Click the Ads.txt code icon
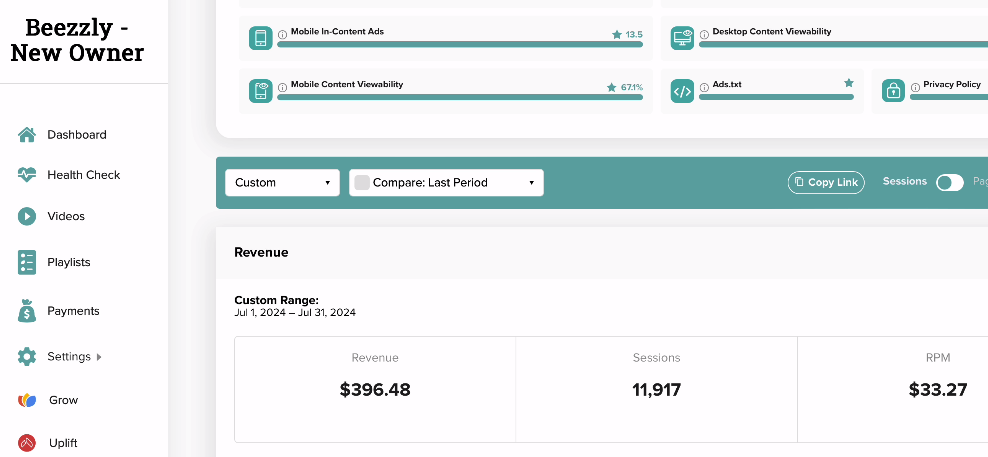Screen dimensions: 988x457 click(x=682, y=91)
